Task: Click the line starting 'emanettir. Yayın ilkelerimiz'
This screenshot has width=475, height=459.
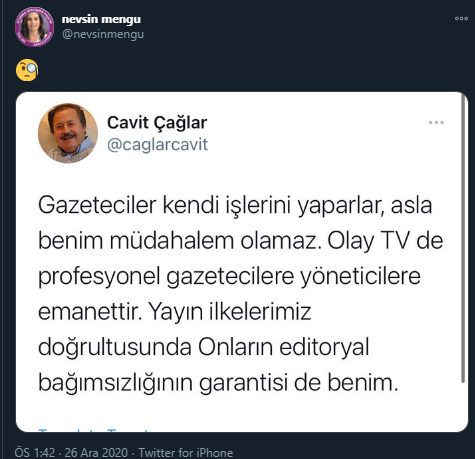Action: 175,312
